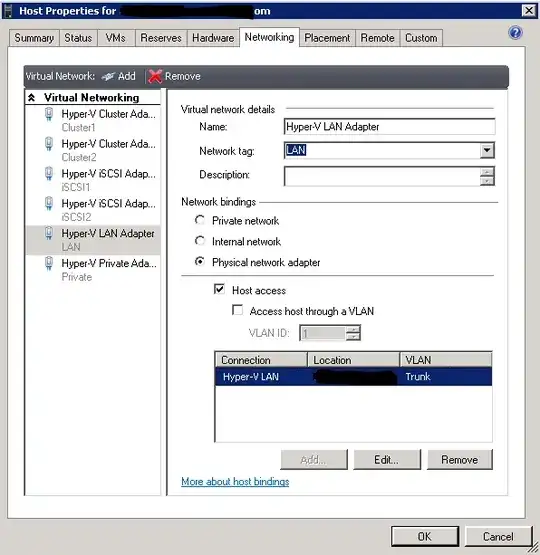Switch to the Status tab
Screen dimensions: 540x555
[78, 38]
